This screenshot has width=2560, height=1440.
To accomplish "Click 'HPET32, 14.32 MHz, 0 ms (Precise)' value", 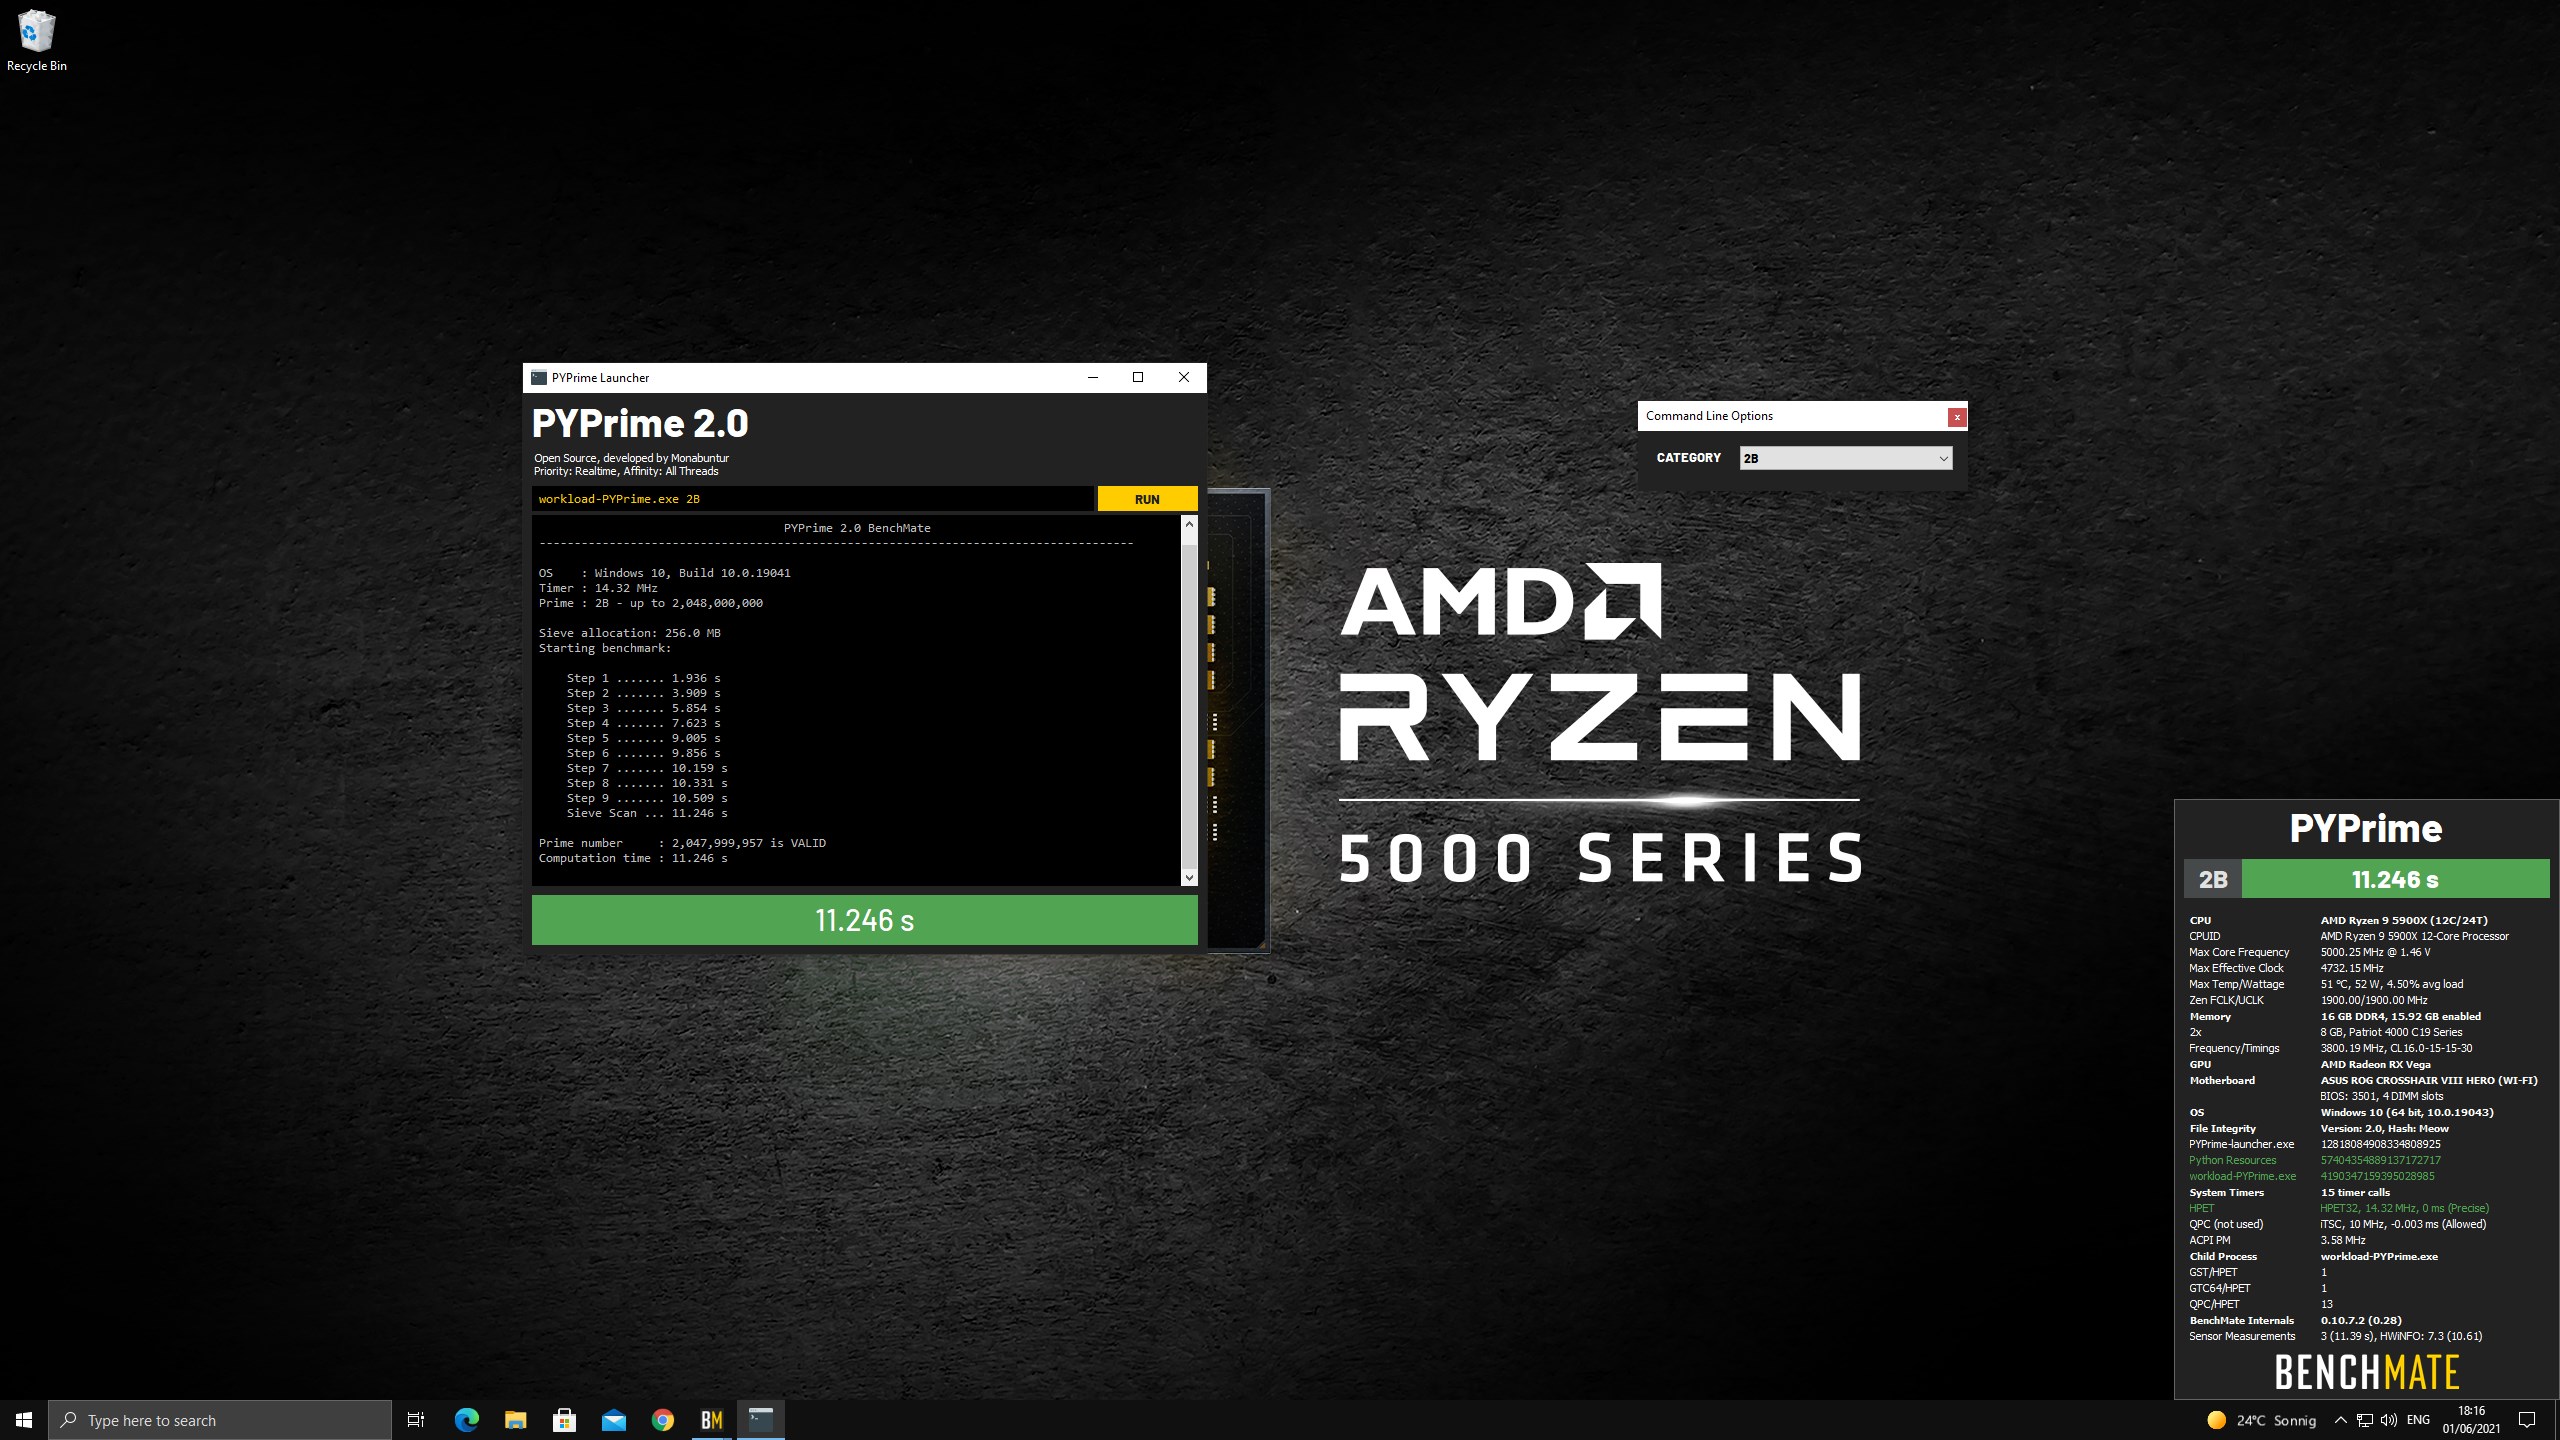I will 2404,1208.
